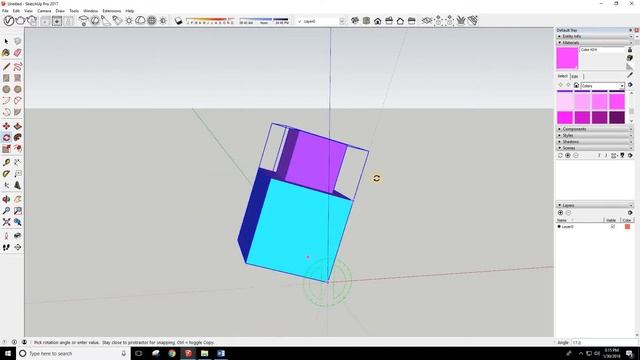The image size is (640, 360).
Task: Open Chrome from the taskbar
Action: tap(172, 353)
